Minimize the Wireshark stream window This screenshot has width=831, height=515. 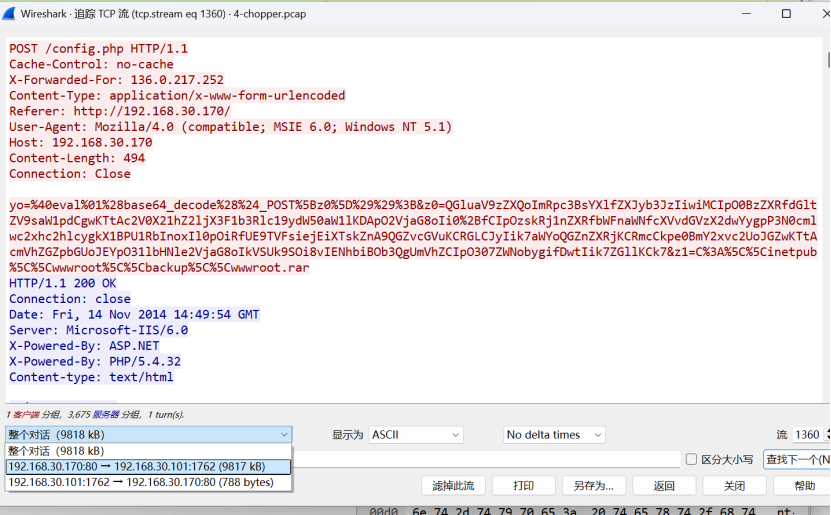746,14
